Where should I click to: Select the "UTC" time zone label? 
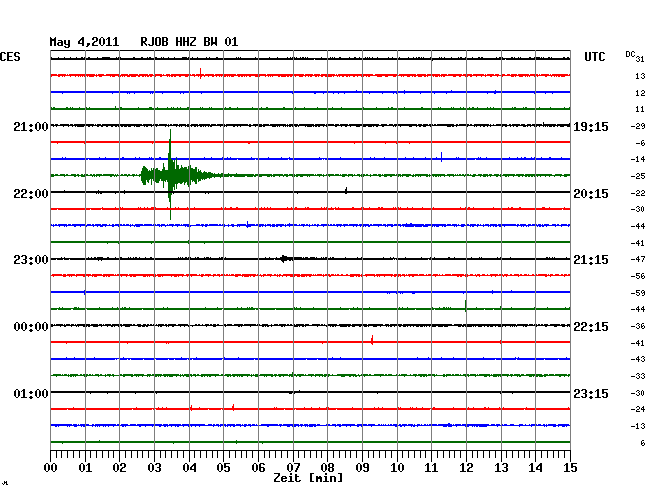point(594,57)
